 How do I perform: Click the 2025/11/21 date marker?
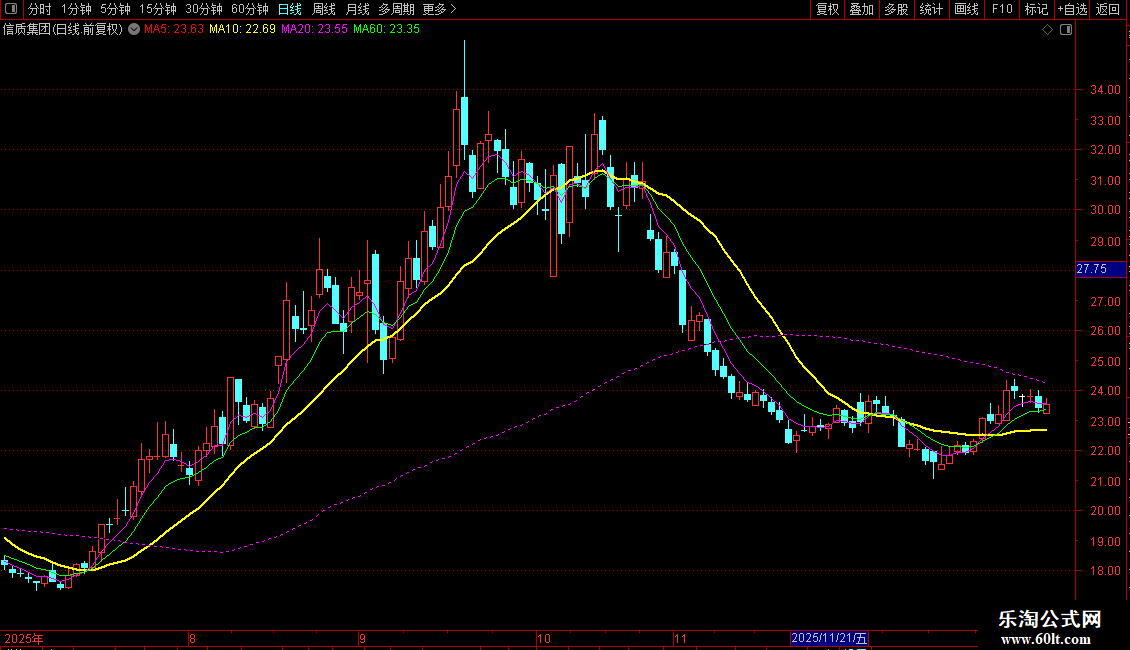pyautogui.click(x=829, y=638)
